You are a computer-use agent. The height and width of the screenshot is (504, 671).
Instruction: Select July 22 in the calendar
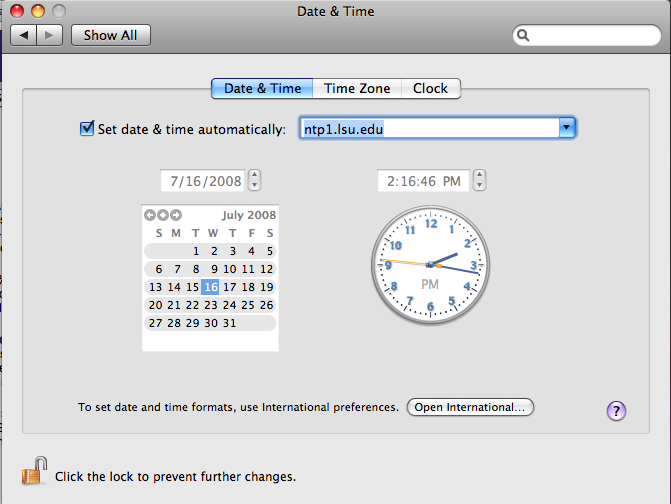tap(192, 305)
